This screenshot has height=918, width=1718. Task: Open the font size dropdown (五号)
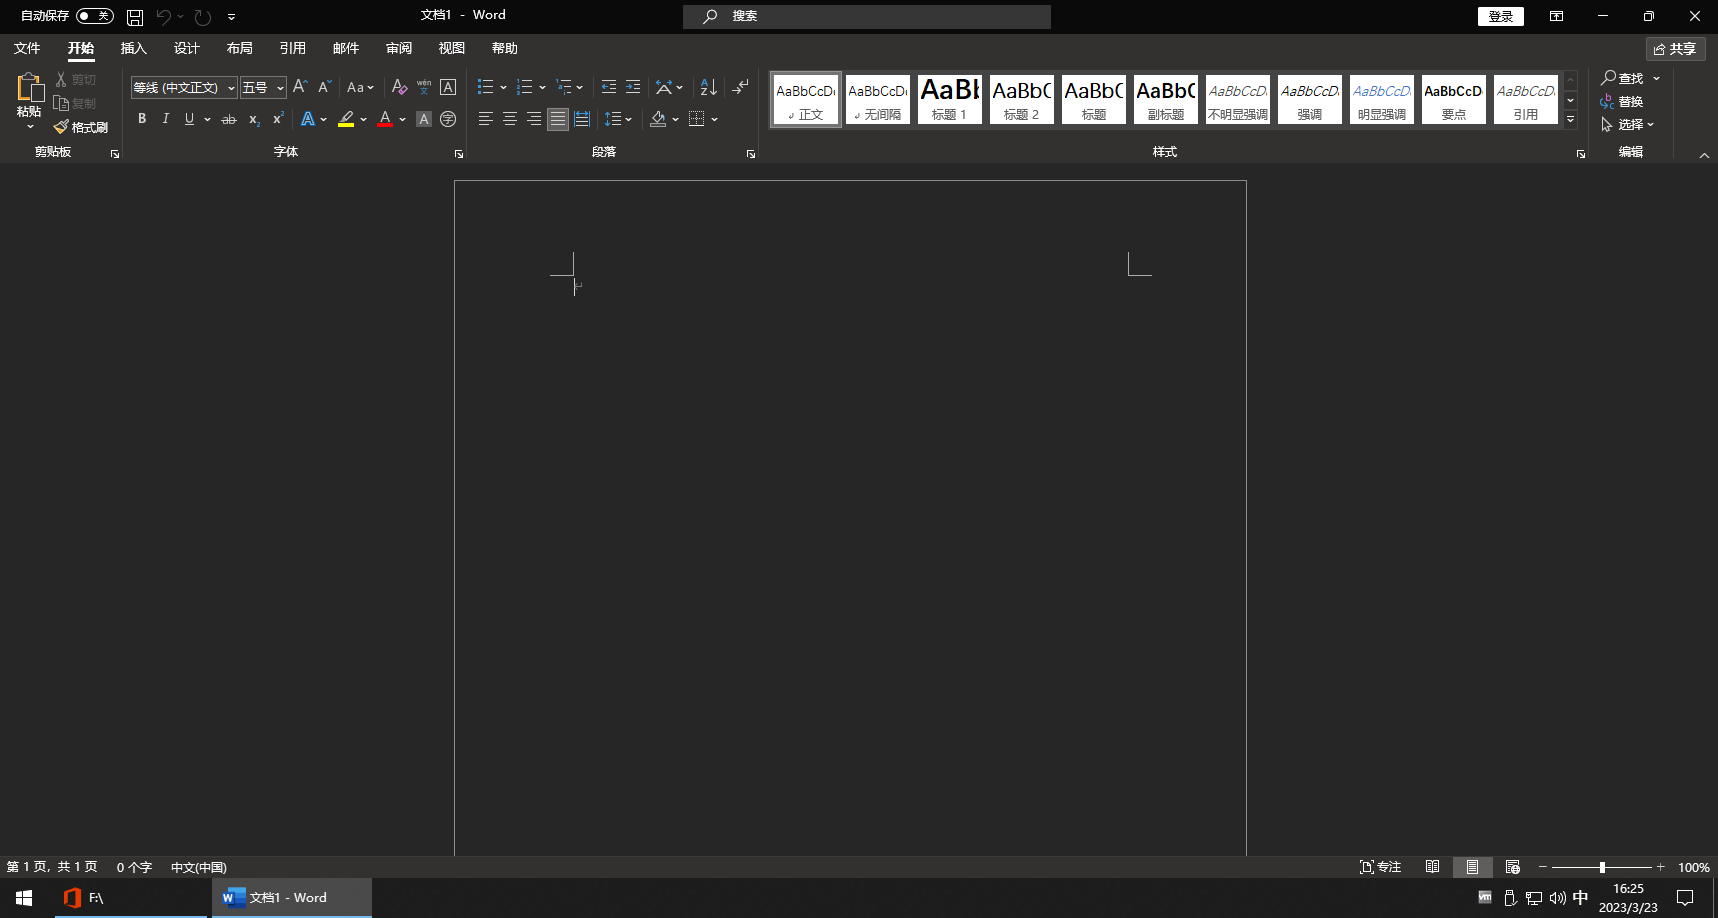(280, 88)
